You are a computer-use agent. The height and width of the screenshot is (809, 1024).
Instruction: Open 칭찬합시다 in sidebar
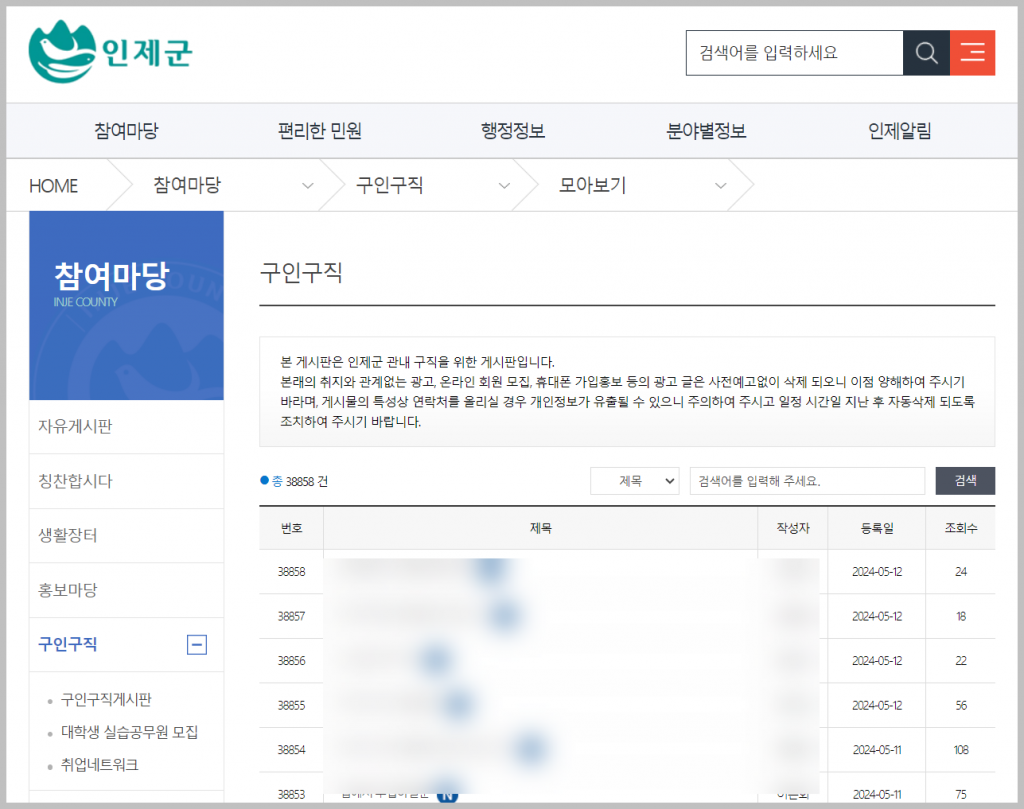click(127, 481)
